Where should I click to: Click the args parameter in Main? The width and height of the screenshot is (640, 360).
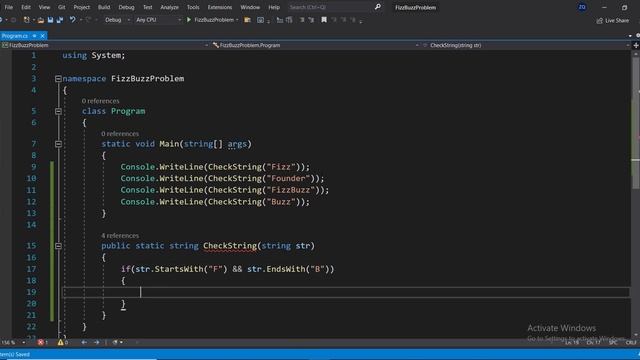pyautogui.click(x=237, y=144)
